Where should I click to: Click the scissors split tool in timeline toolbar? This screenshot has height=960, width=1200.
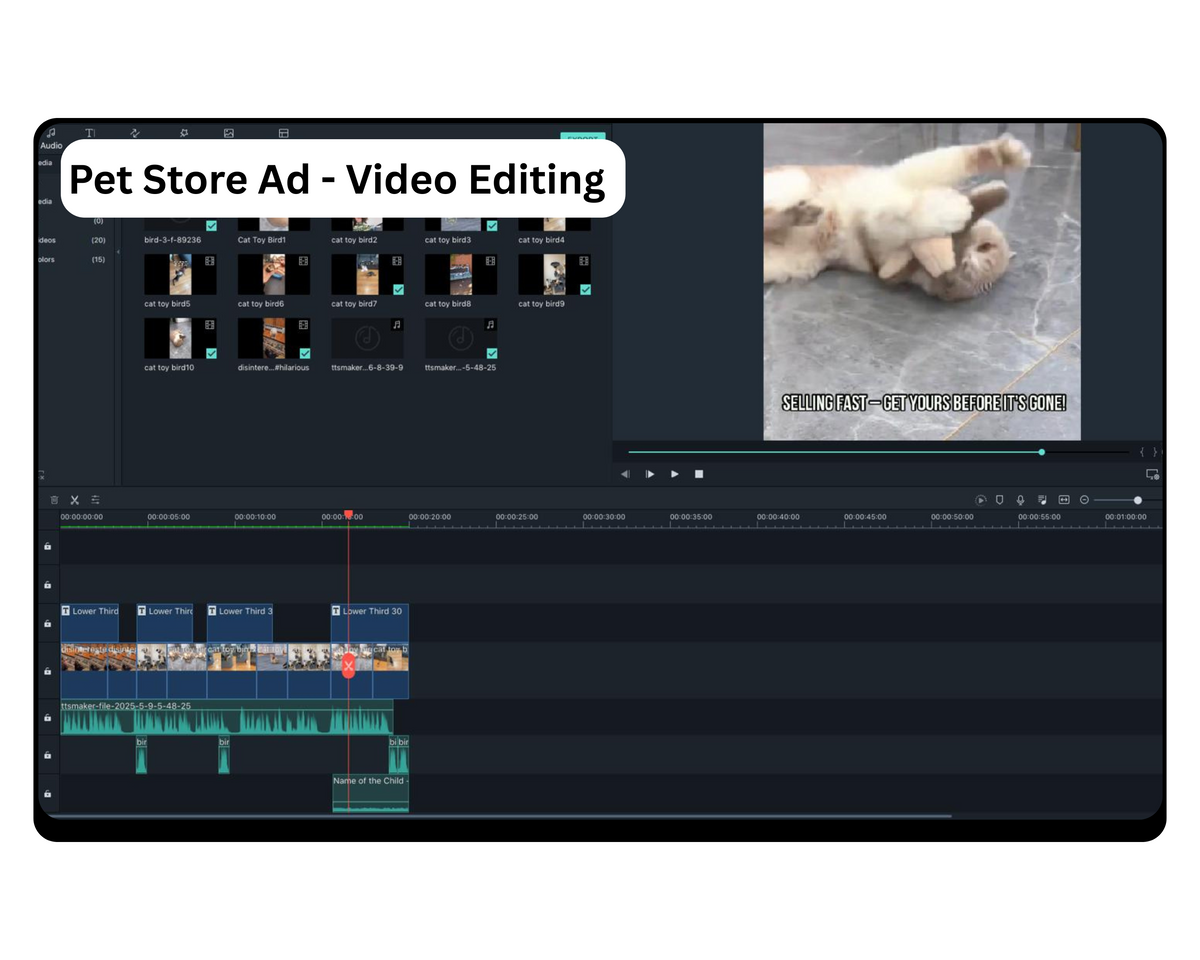[74, 500]
